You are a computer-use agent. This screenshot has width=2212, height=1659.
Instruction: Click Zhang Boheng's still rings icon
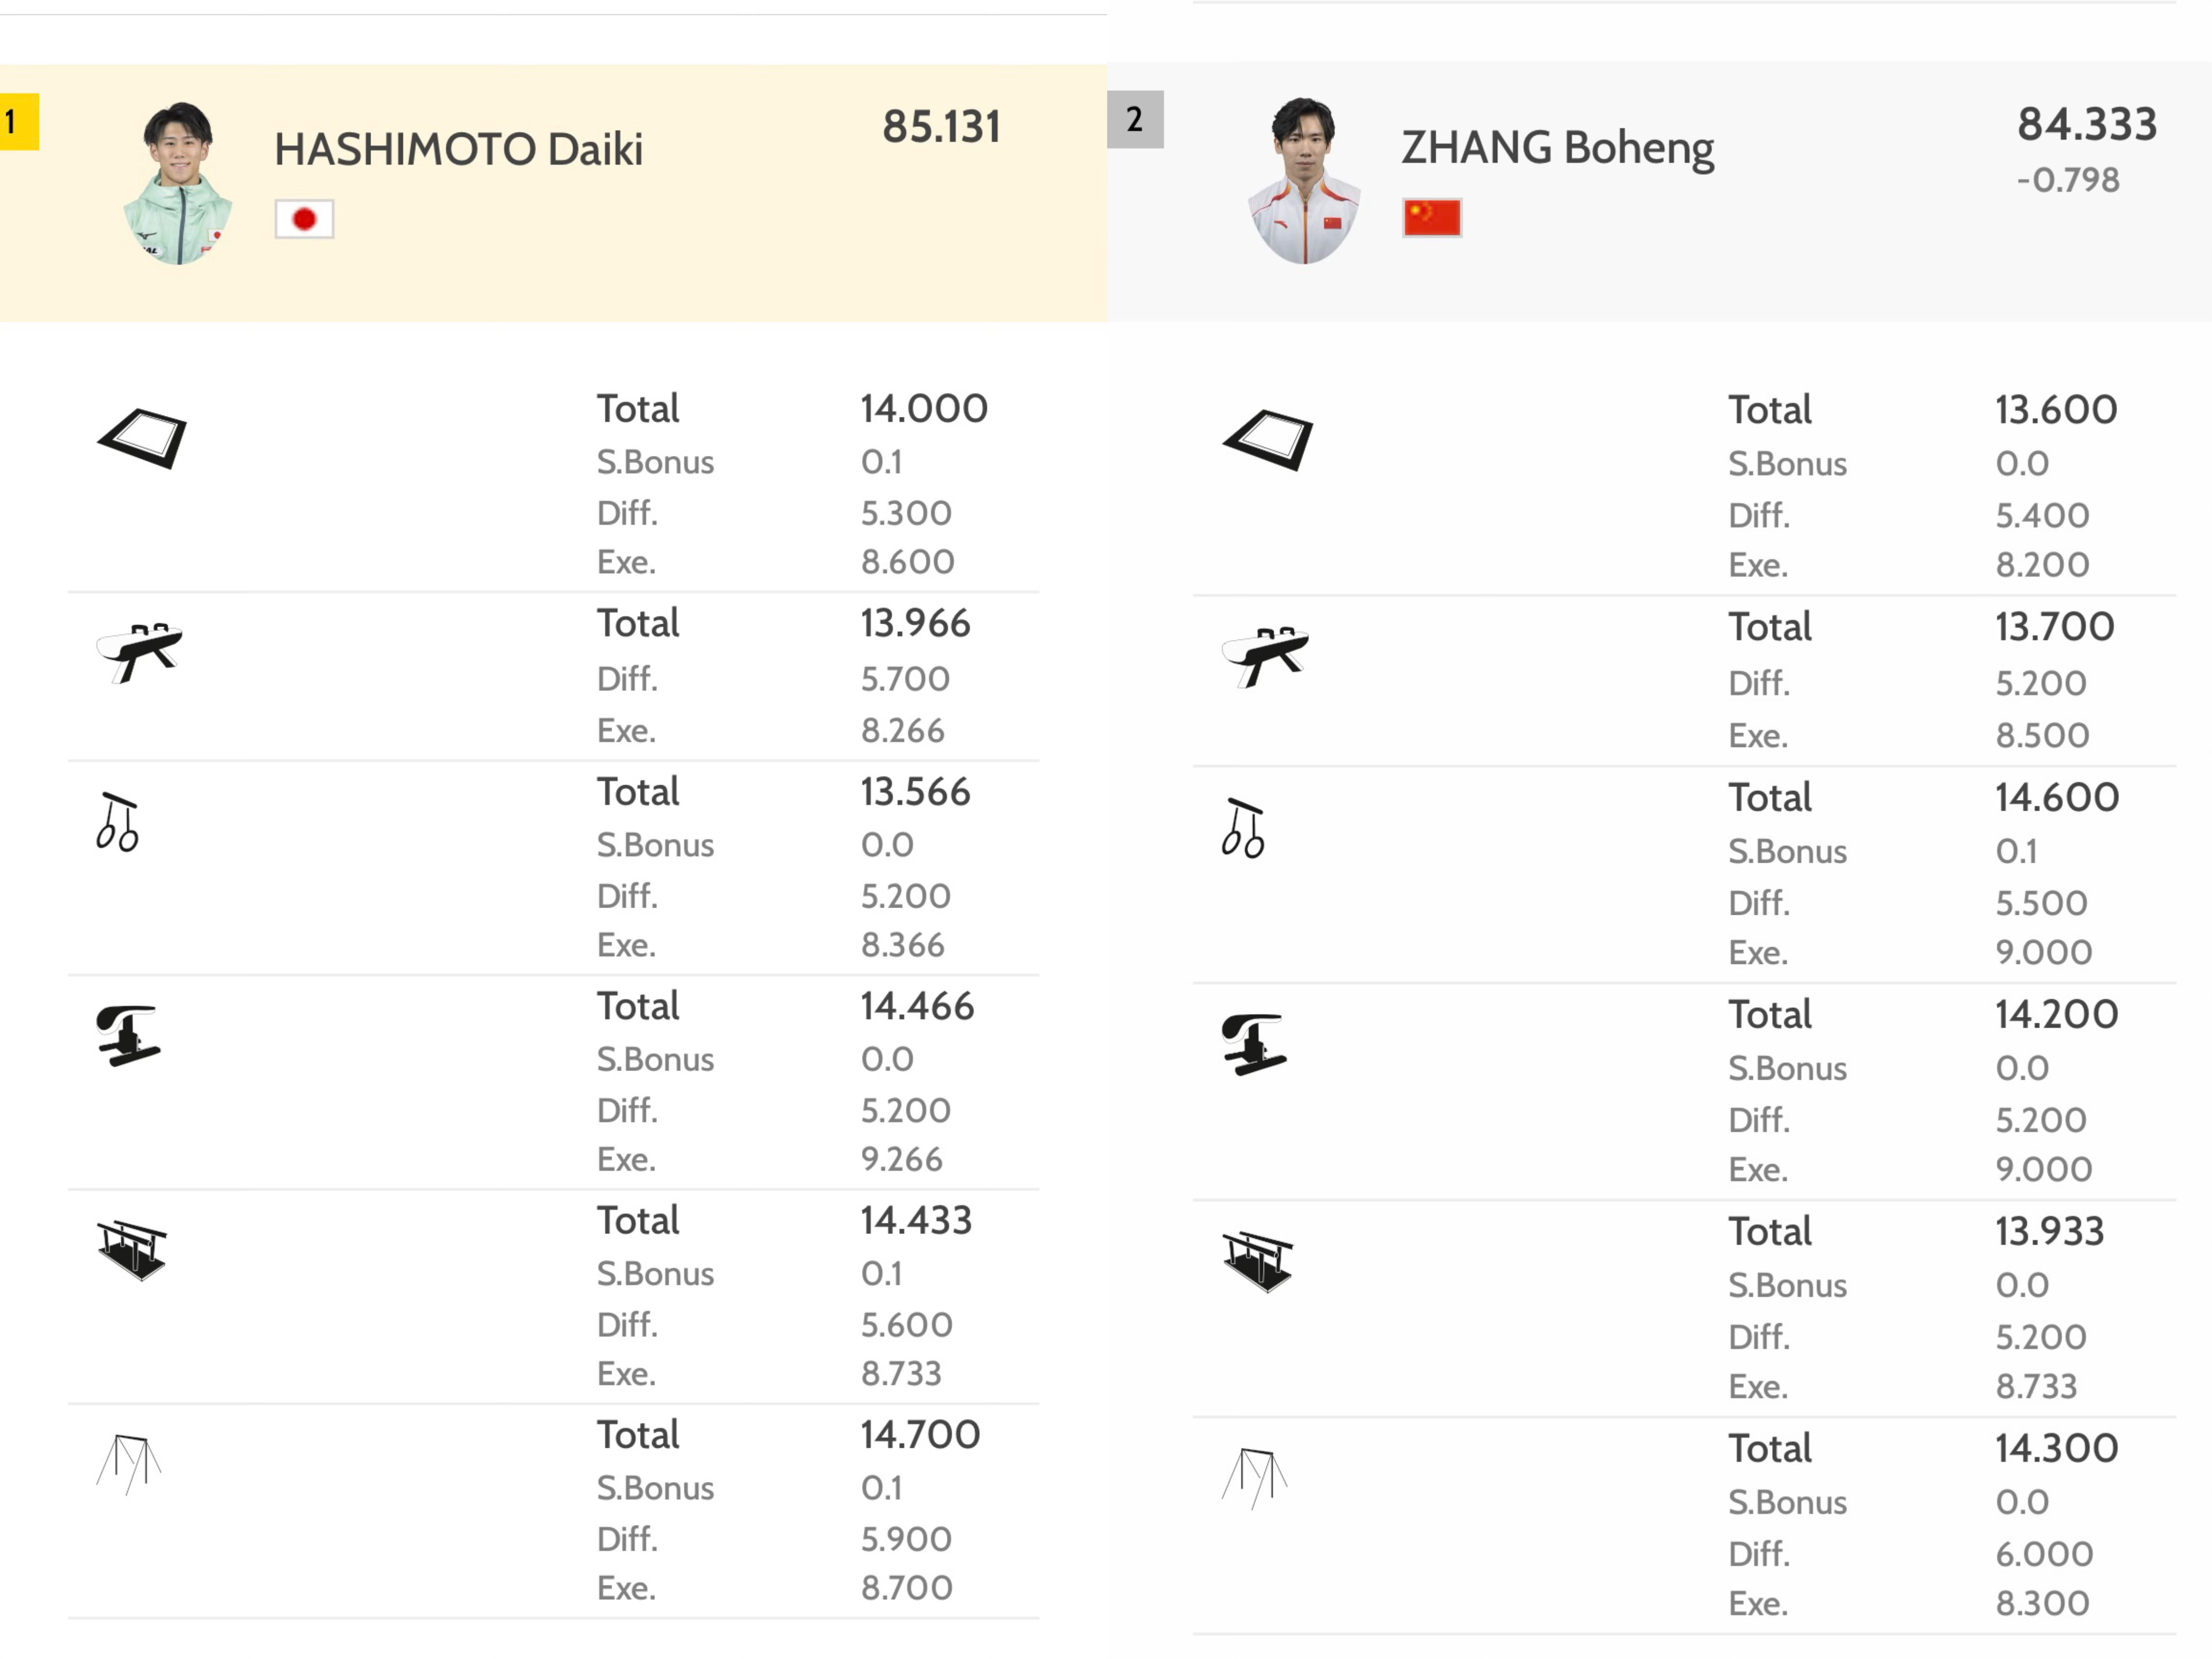tap(1243, 828)
